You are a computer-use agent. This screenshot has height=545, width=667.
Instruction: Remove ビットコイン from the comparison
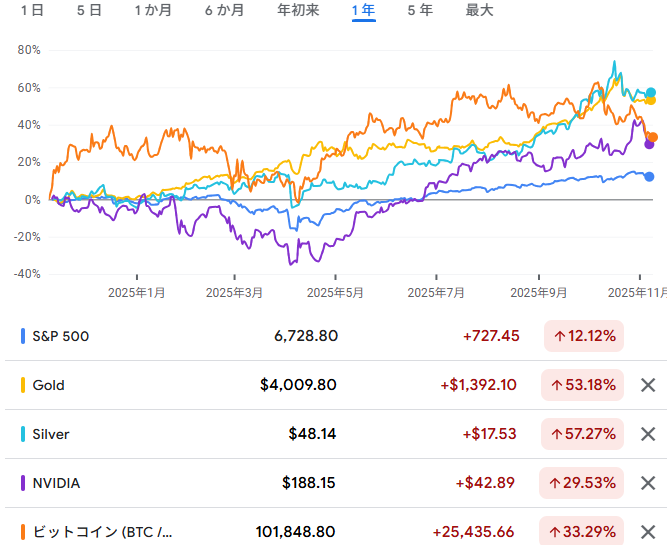pos(648,532)
